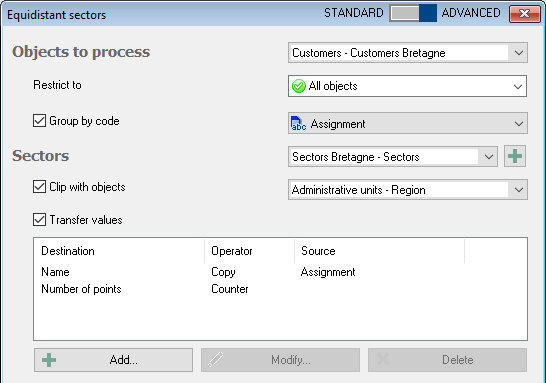The image size is (546, 383).
Task: Click the Add... button
Action: pyautogui.click(x=113, y=360)
